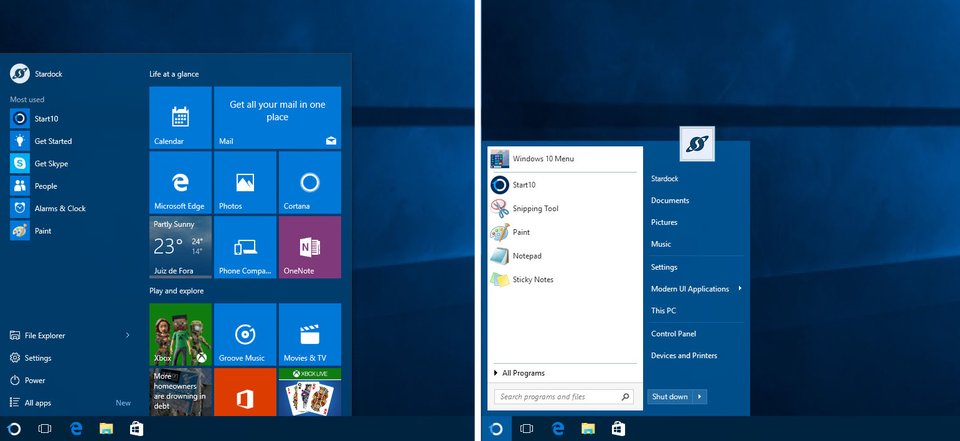Open File Explorer on the left taskbar
Screen dimensions: 960x441
point(107,429)
